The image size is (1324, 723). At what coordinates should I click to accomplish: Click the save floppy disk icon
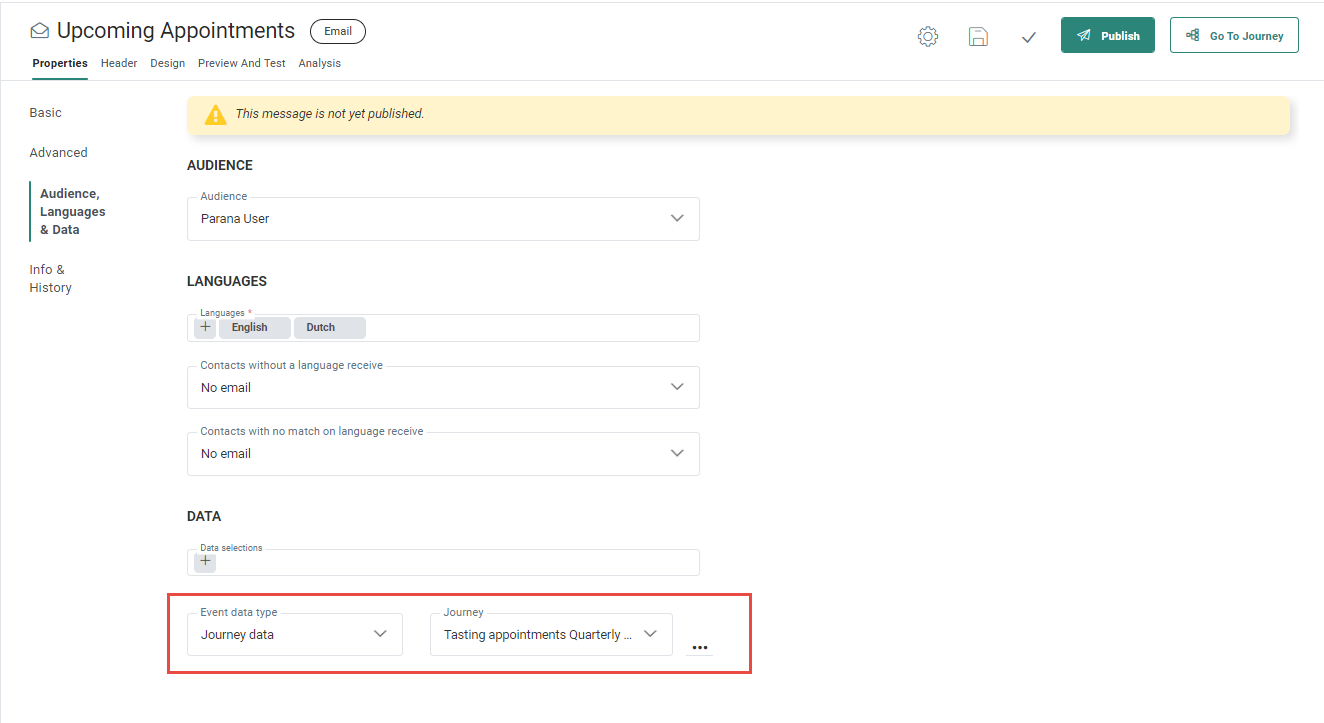(x=978, y=37)
